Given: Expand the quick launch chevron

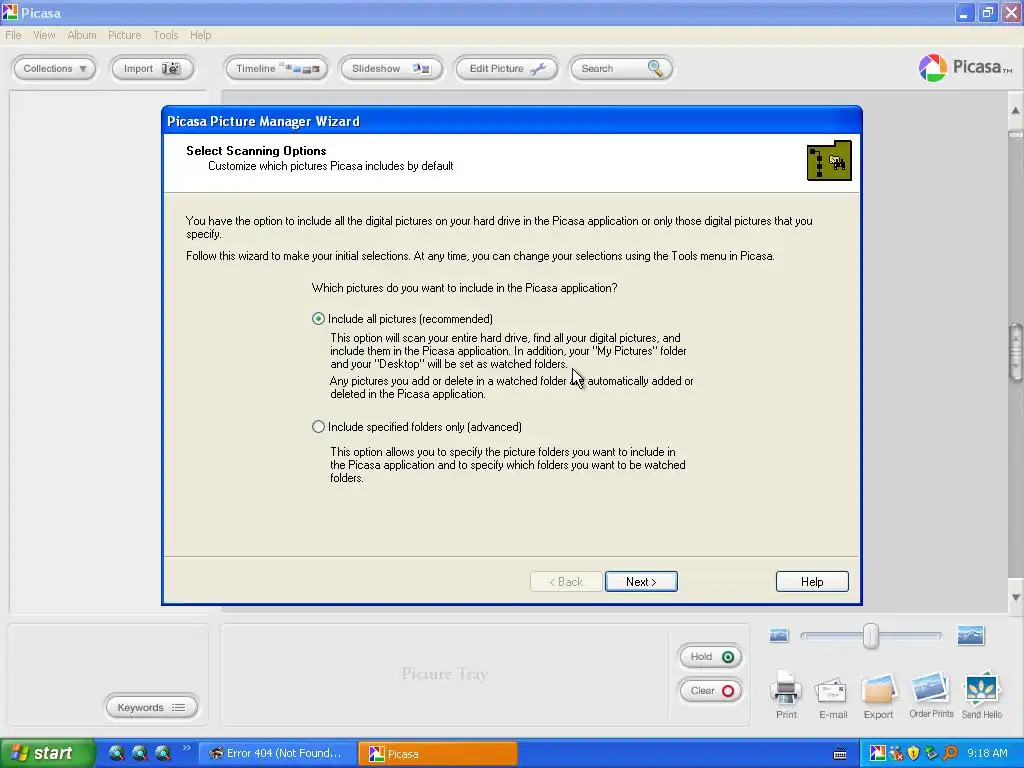Looking at the screenshot, I should 186,748.
